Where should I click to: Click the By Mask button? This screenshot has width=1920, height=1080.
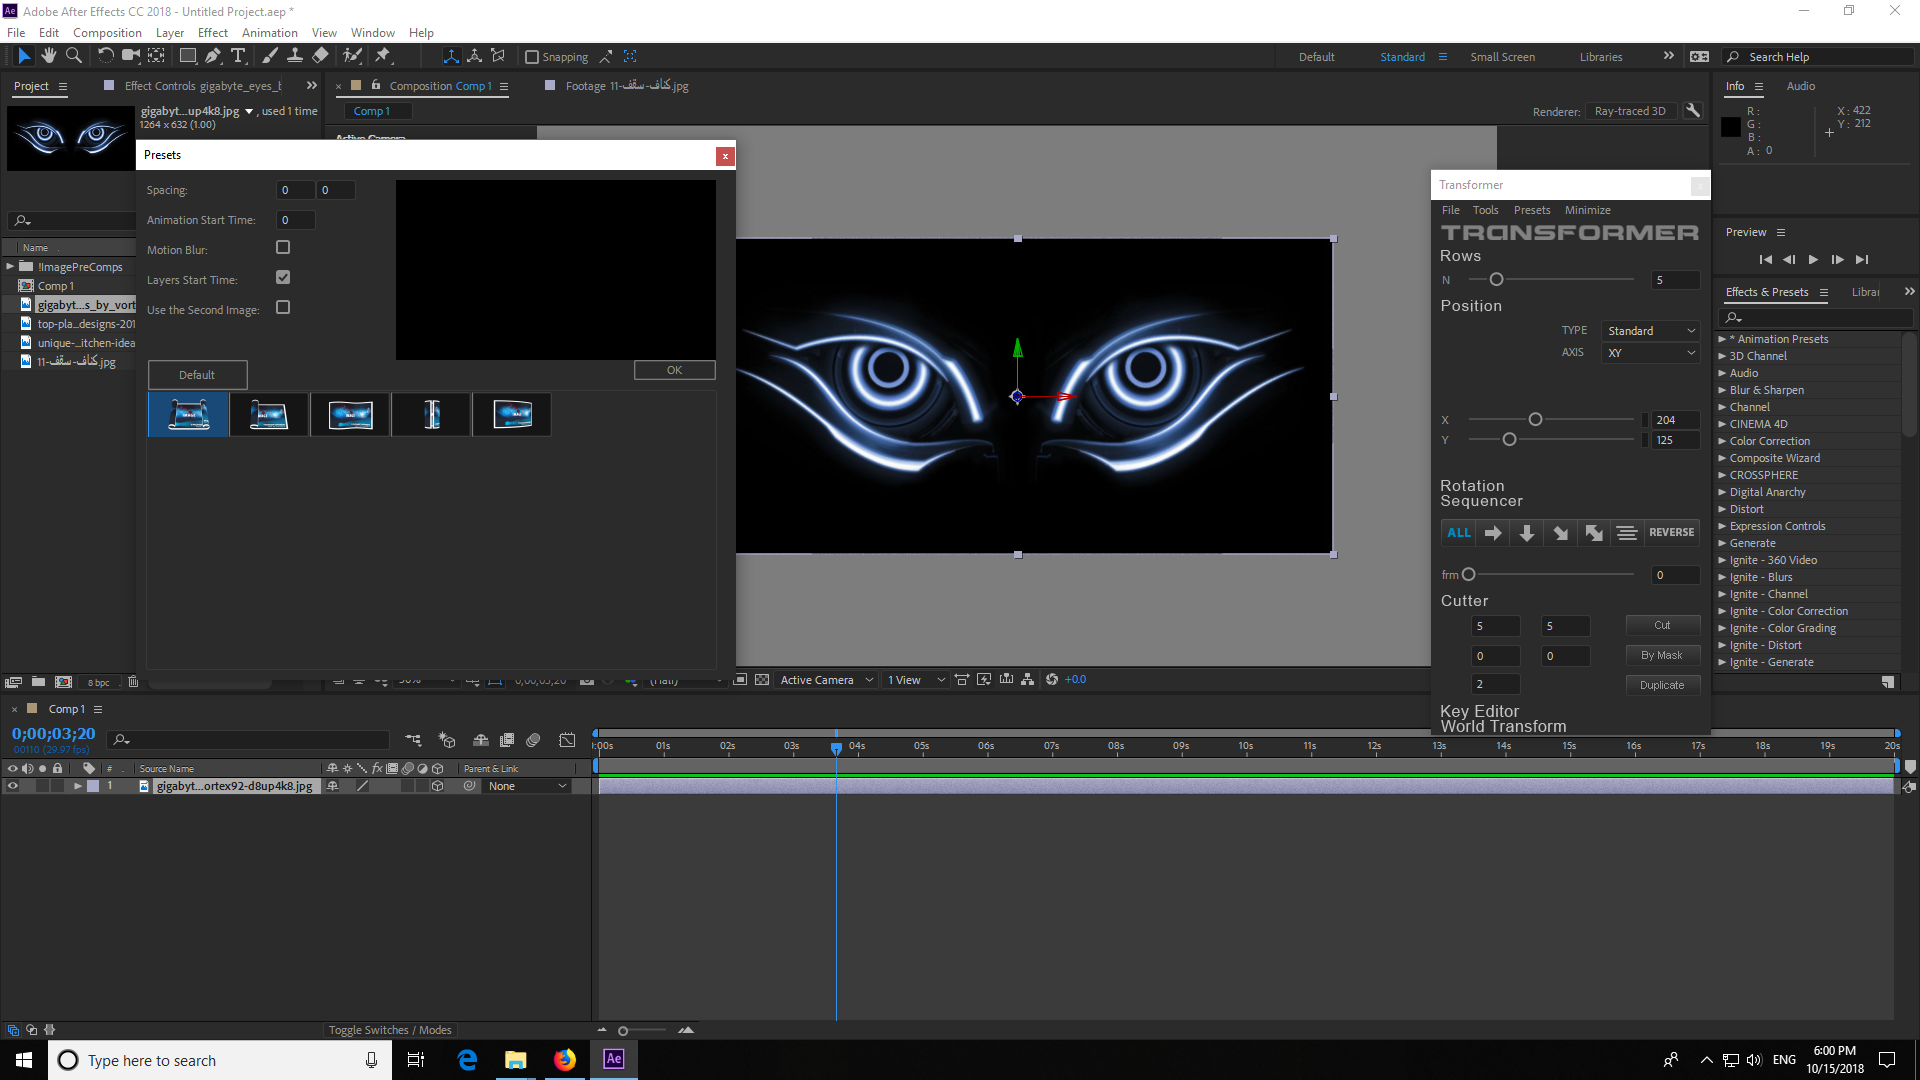click(1662, 655)
